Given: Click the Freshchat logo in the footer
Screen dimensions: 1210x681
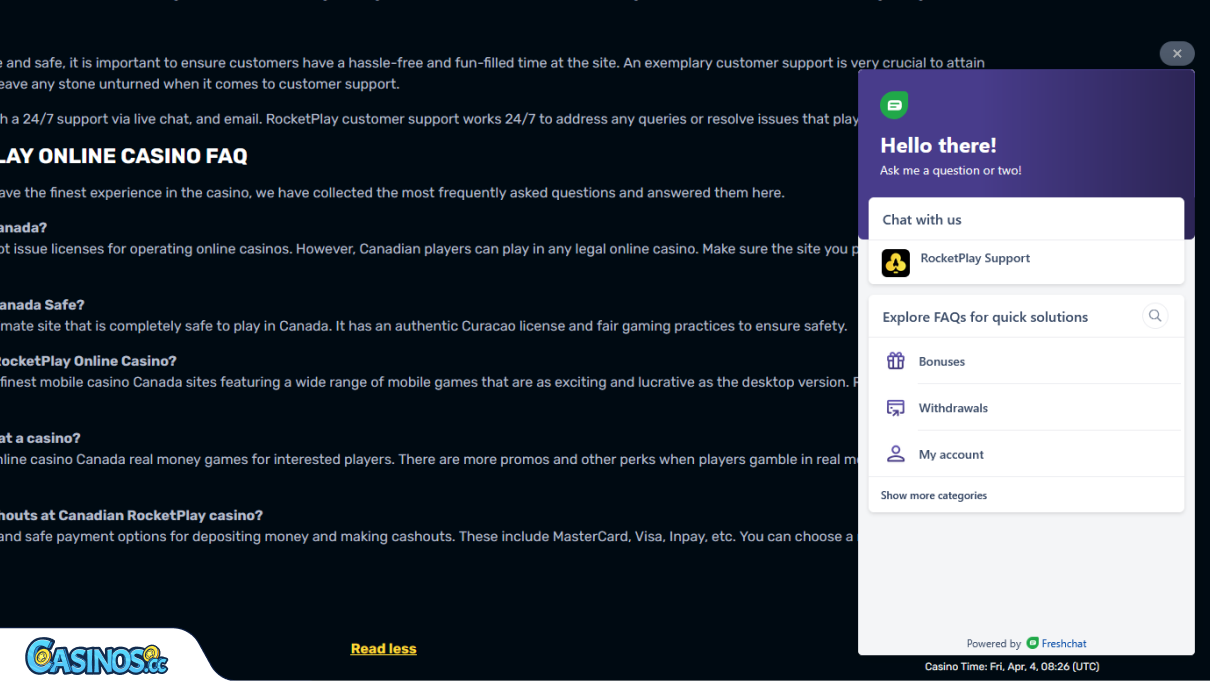Looking at the screenshot, I should pyautogui.click(x=1033, y=643).
